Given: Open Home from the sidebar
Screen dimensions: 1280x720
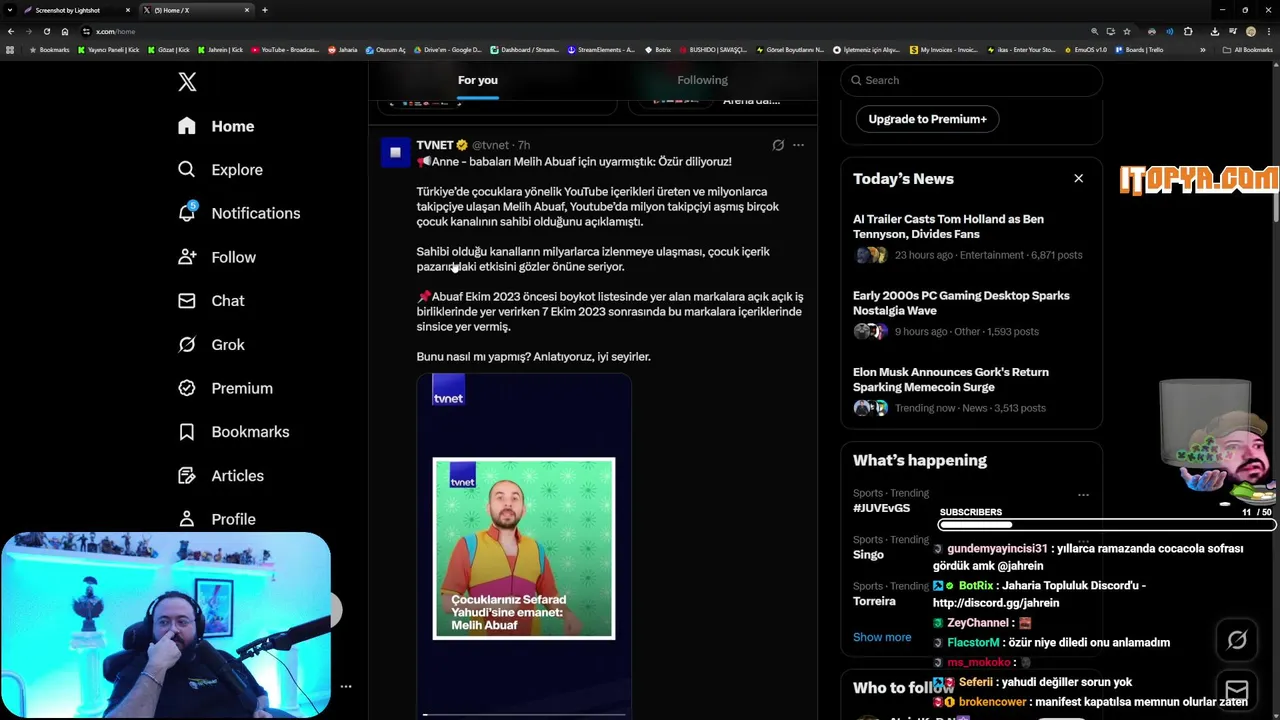Looking at the screenshot, I should point(216,126).
